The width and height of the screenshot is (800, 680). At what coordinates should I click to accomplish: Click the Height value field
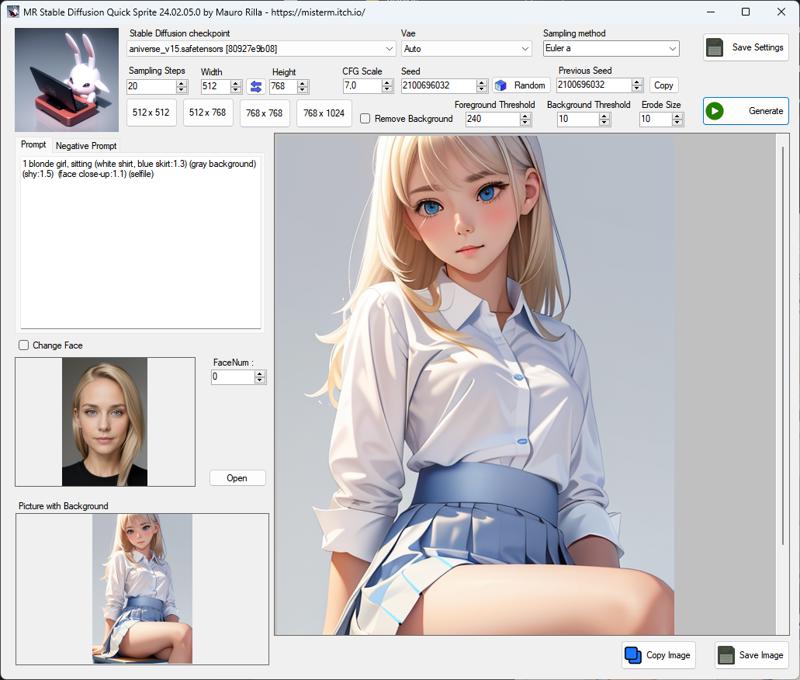[284, 86]
